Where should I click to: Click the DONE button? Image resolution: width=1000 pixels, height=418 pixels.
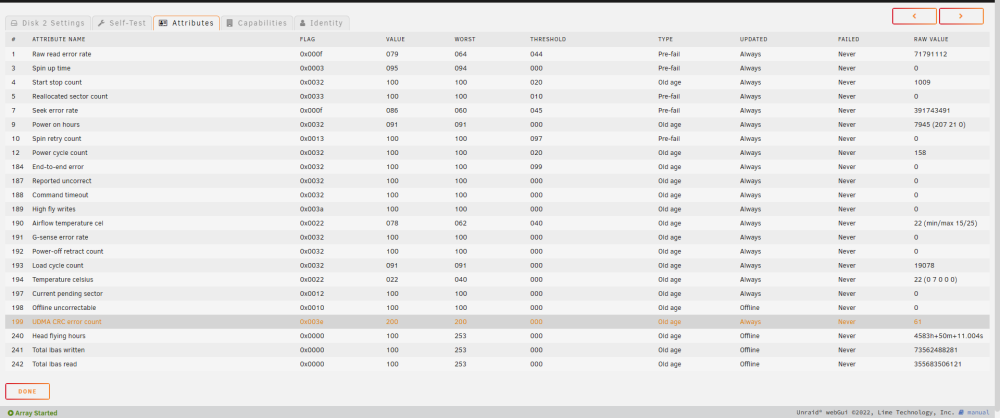[27, 391]
